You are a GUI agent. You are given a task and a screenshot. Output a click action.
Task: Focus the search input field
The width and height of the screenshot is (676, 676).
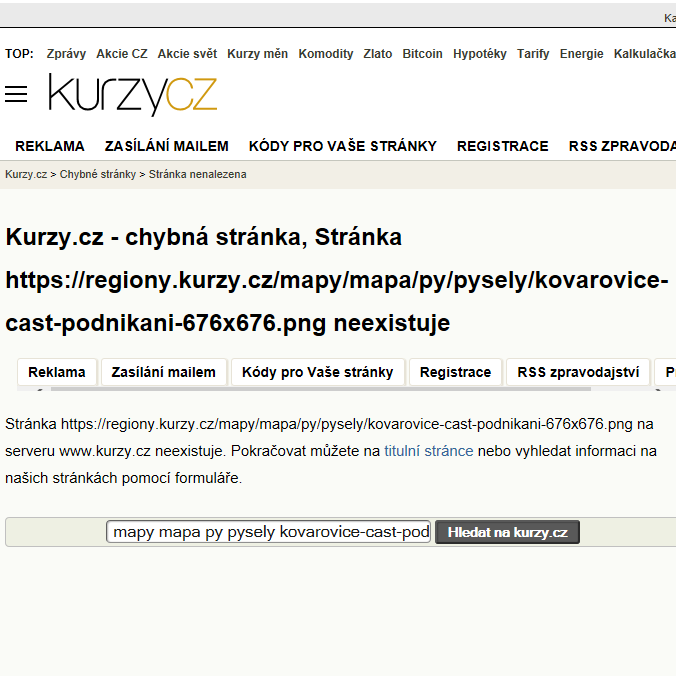(x=268, y=532)
